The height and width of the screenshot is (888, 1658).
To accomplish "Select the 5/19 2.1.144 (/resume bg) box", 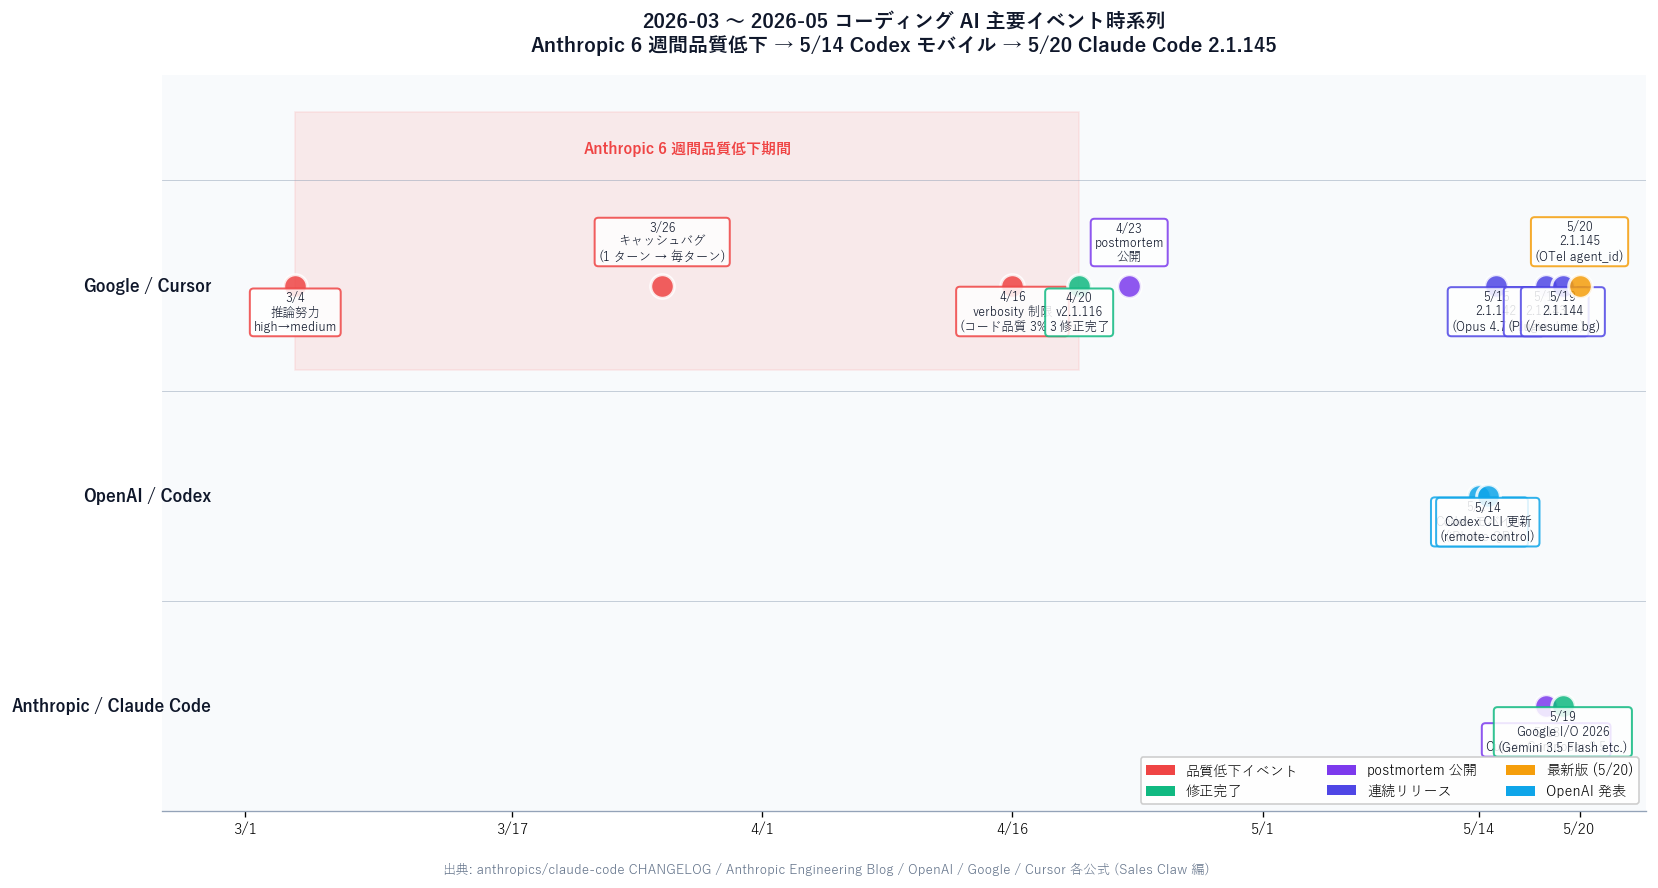I will tap(1563, 312).
